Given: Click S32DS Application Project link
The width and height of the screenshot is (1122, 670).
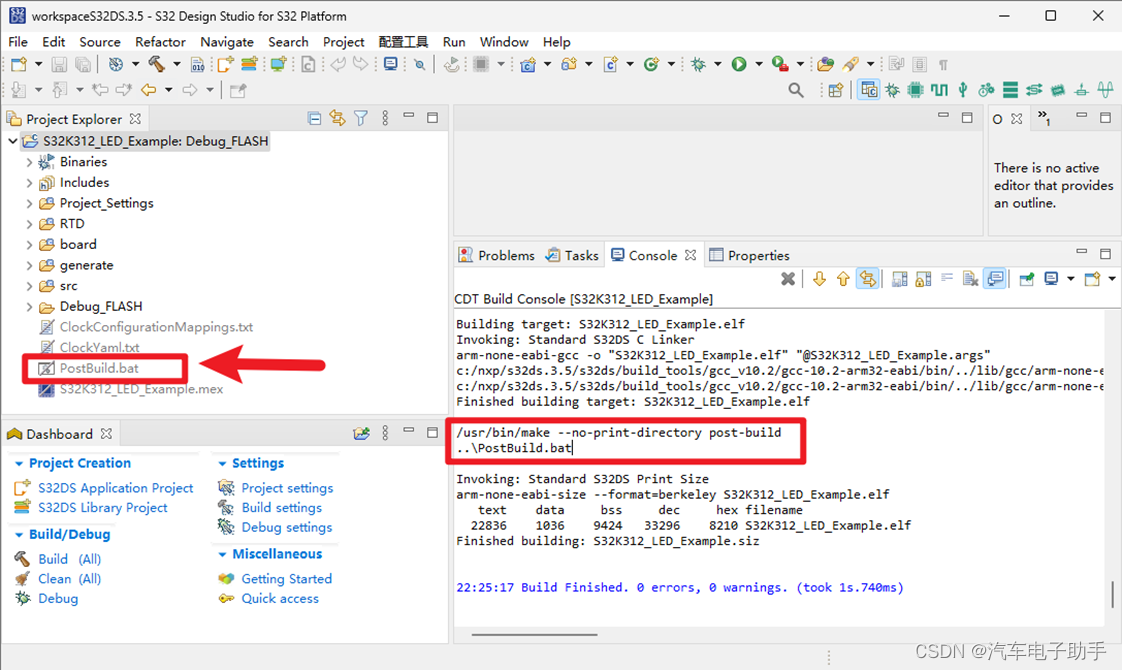Looking at the screenshot, I should coord(115,488).
